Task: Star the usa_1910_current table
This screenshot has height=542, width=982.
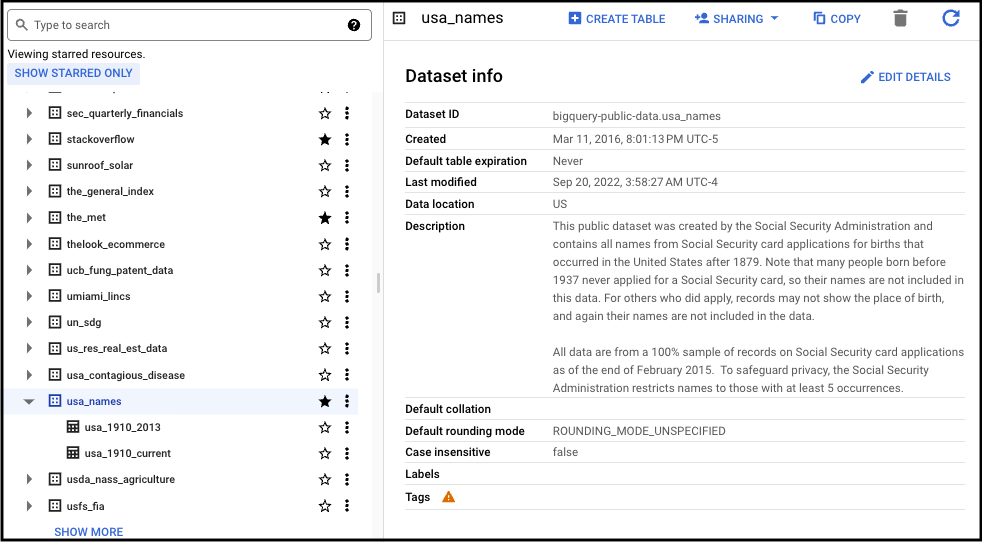Action: coord(324,453)
